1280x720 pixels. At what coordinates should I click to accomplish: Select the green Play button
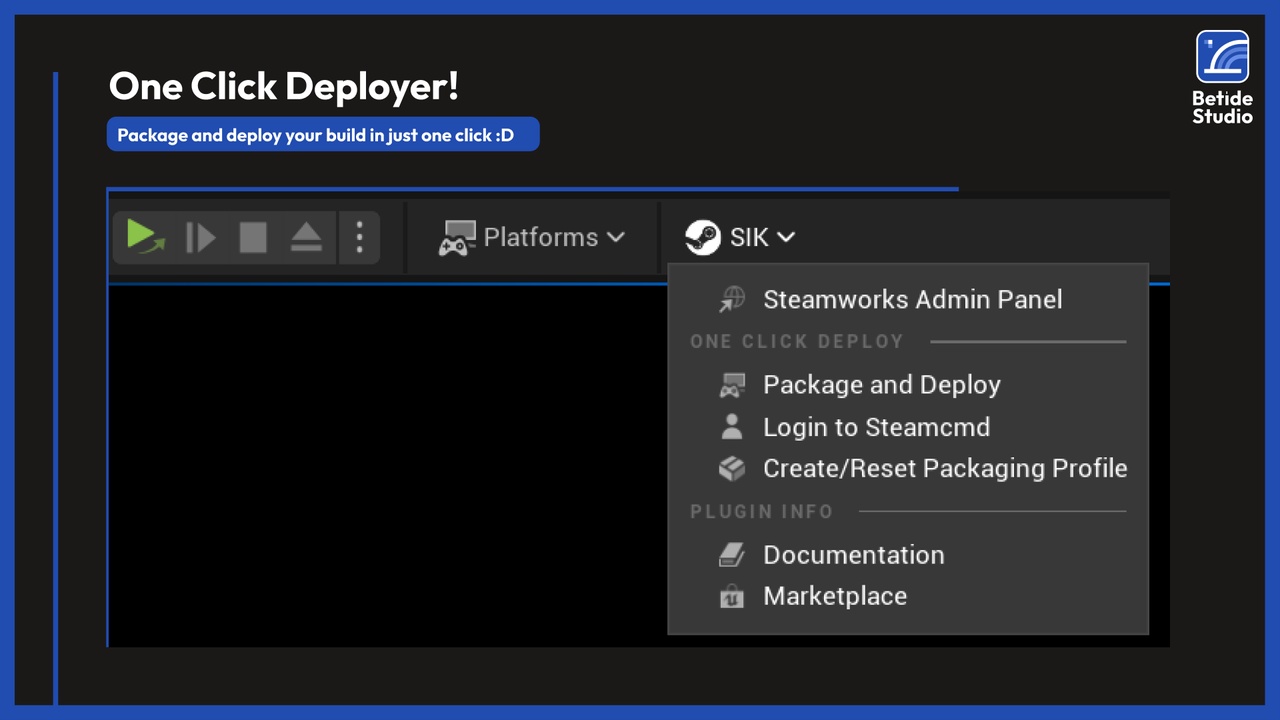coord(145,237)
